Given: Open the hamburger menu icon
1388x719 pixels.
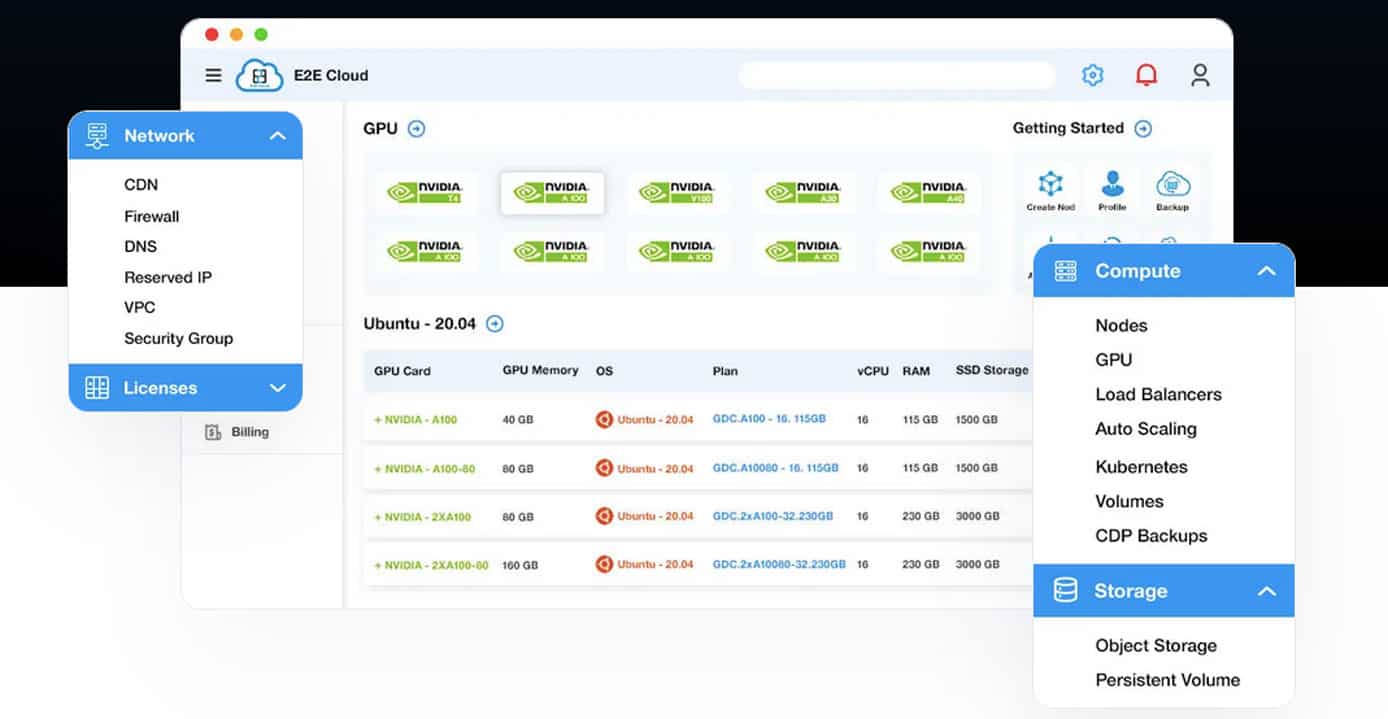Looking at the screenshot, I should (x=213, y=74).
